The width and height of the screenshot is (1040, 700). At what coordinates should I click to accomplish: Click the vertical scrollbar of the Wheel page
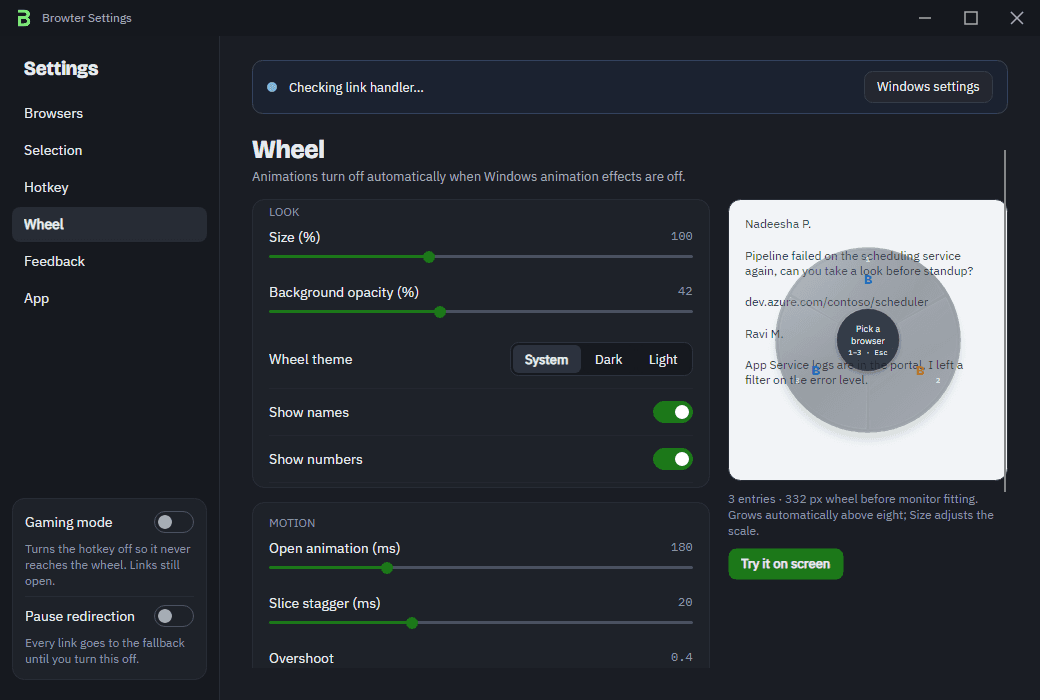(x=1005, y=320)
